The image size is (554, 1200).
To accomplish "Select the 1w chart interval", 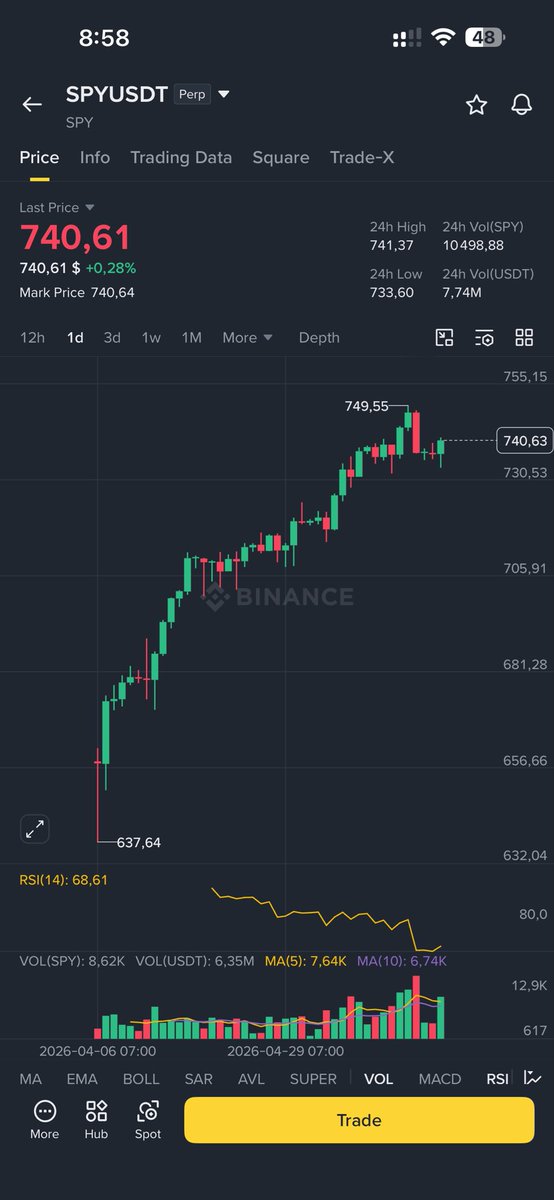I will [x=151, y=337].
